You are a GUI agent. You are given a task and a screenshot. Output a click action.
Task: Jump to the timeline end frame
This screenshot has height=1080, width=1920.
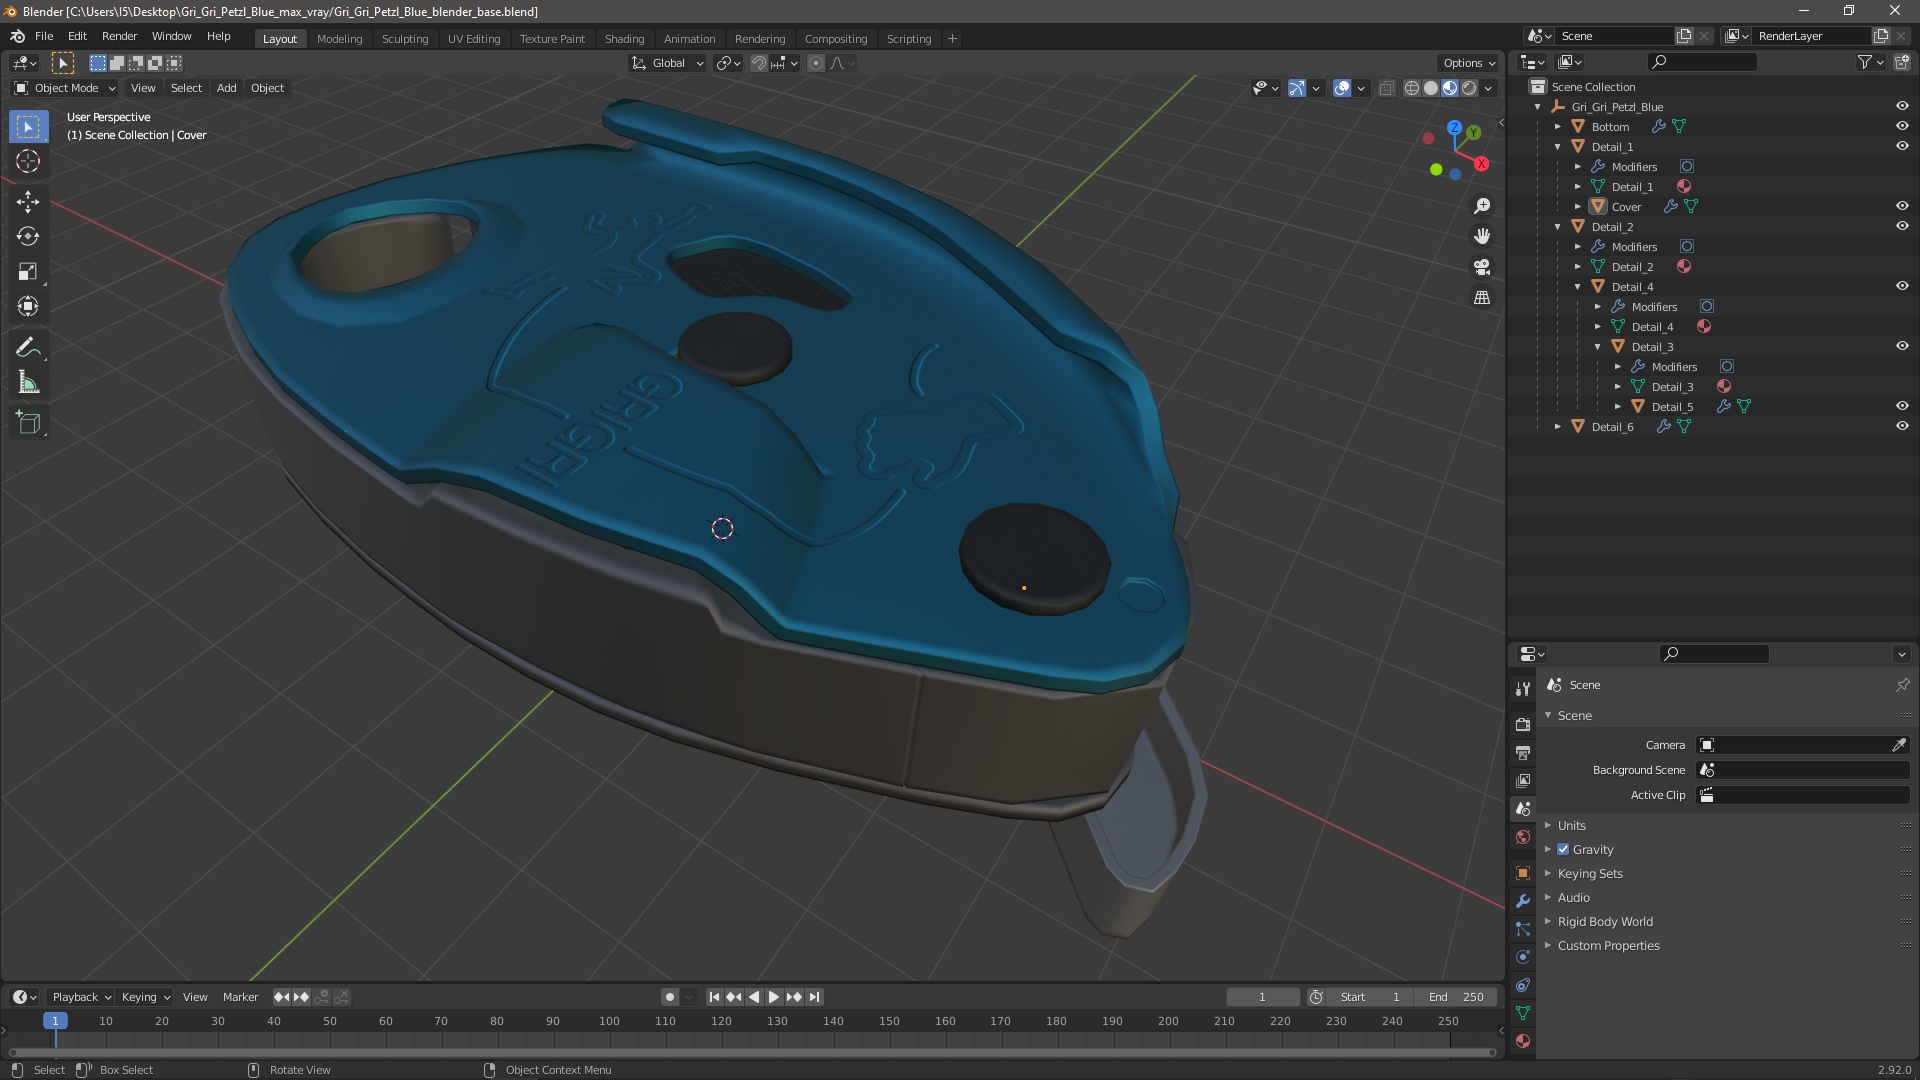pyautogui.click(x=815, y=997)
